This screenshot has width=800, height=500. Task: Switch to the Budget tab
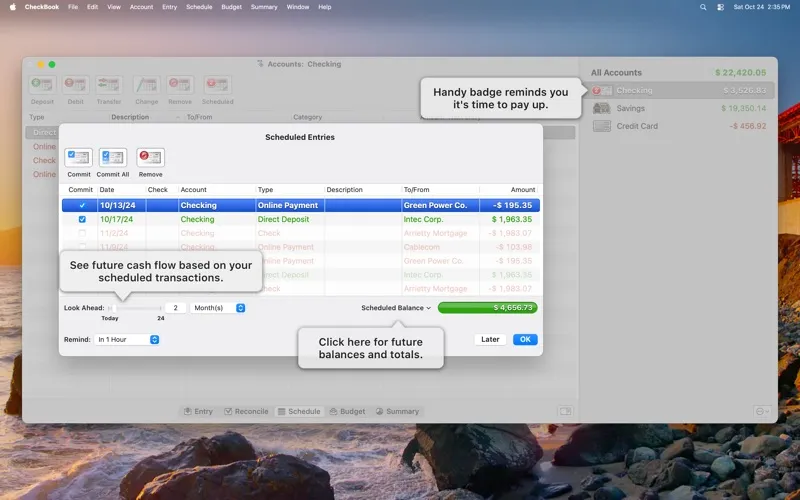click(347, 411)
